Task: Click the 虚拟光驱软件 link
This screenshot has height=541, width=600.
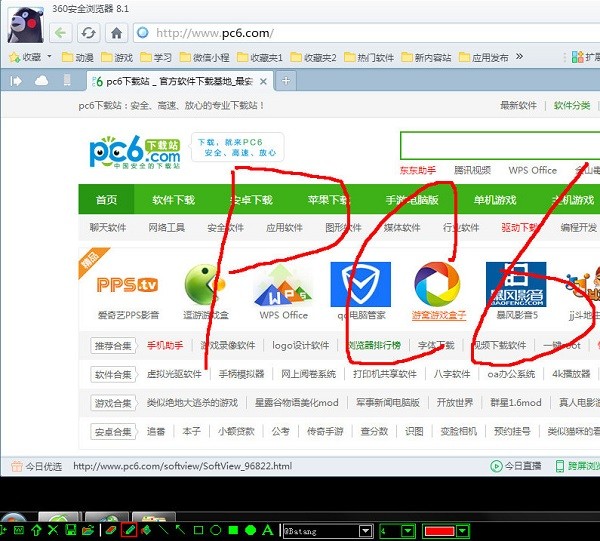Action: point(174,374)
